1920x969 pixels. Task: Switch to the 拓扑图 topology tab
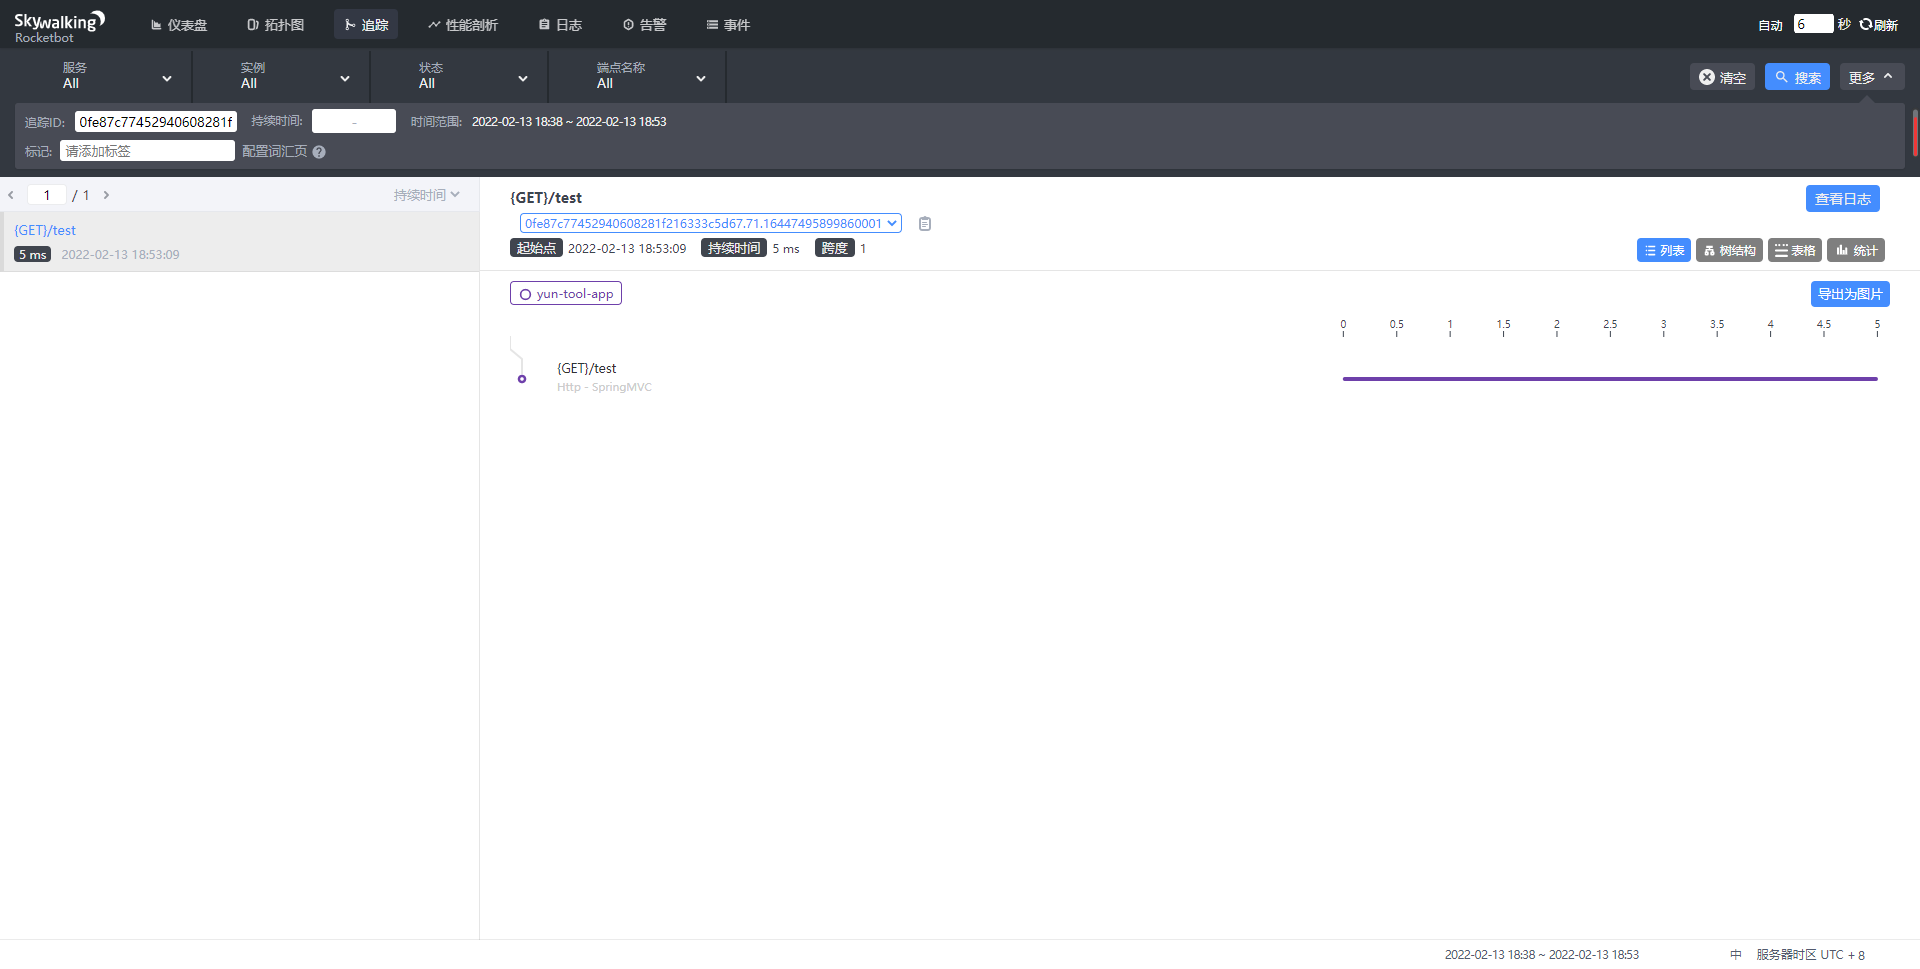[276, 25]
